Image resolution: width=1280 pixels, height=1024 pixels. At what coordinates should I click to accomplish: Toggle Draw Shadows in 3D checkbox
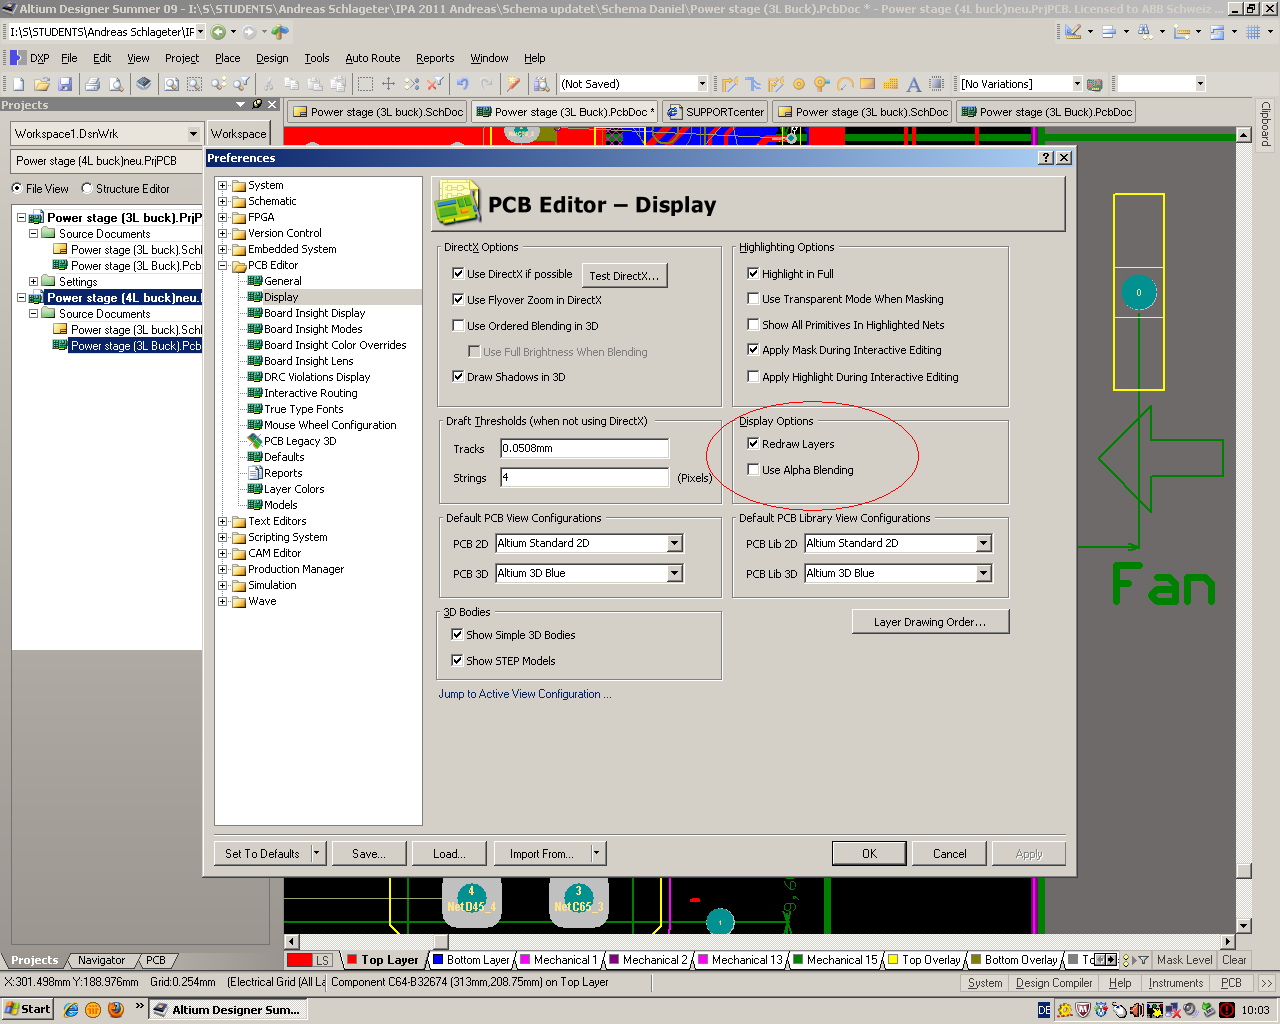[x=458, y=377]
